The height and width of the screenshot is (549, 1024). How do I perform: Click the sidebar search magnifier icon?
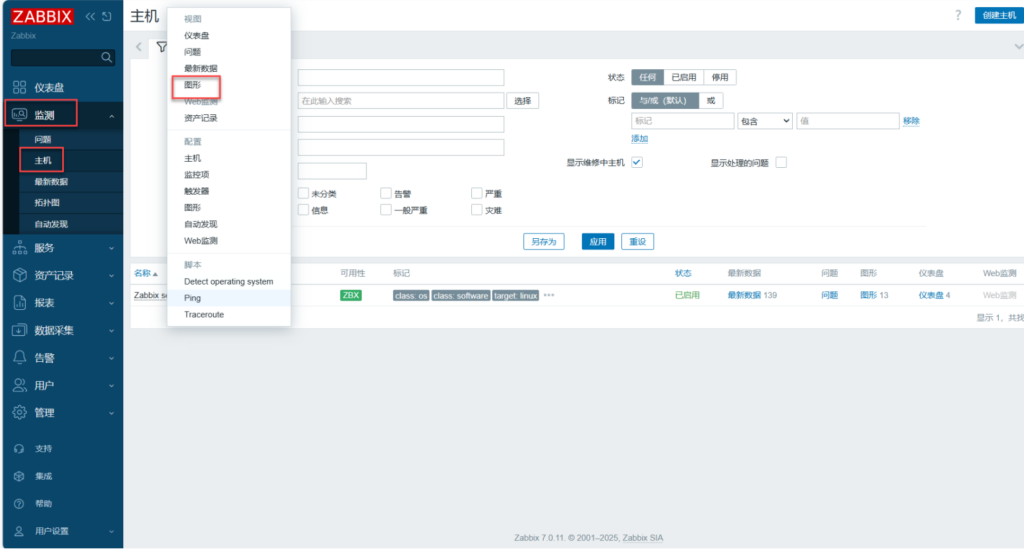106,58
